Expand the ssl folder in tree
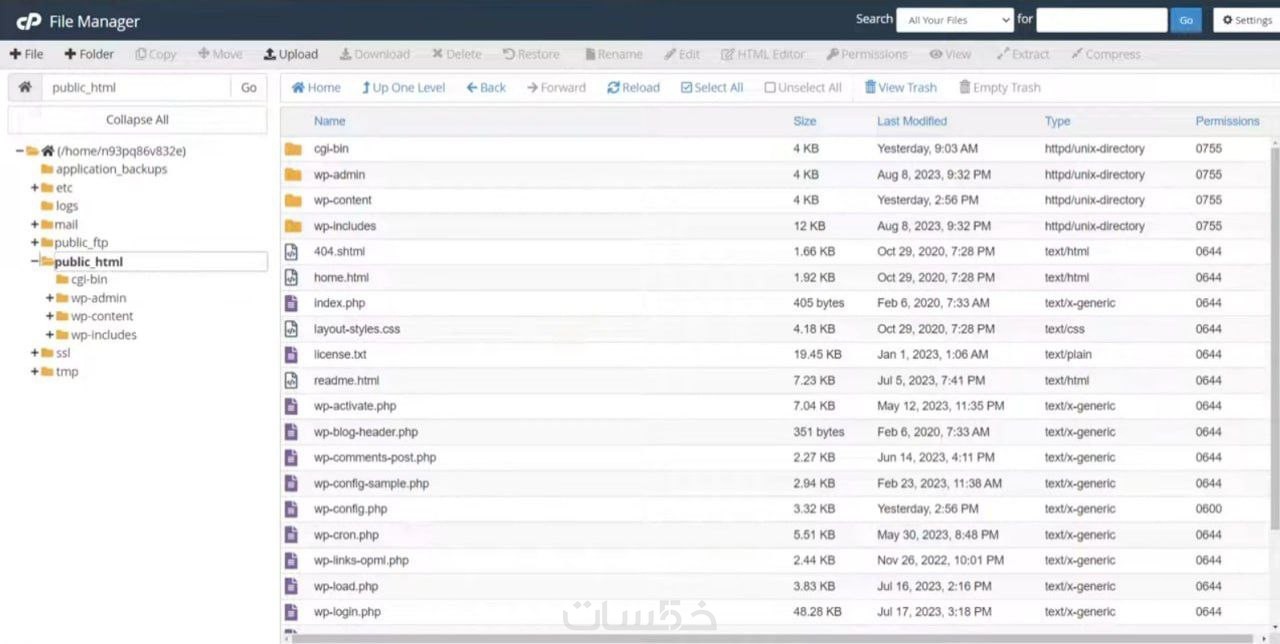 point(35,353)
